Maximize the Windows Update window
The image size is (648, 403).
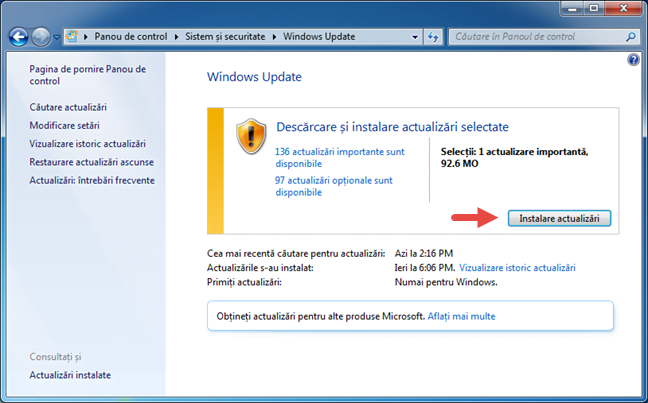click(594, 8)
